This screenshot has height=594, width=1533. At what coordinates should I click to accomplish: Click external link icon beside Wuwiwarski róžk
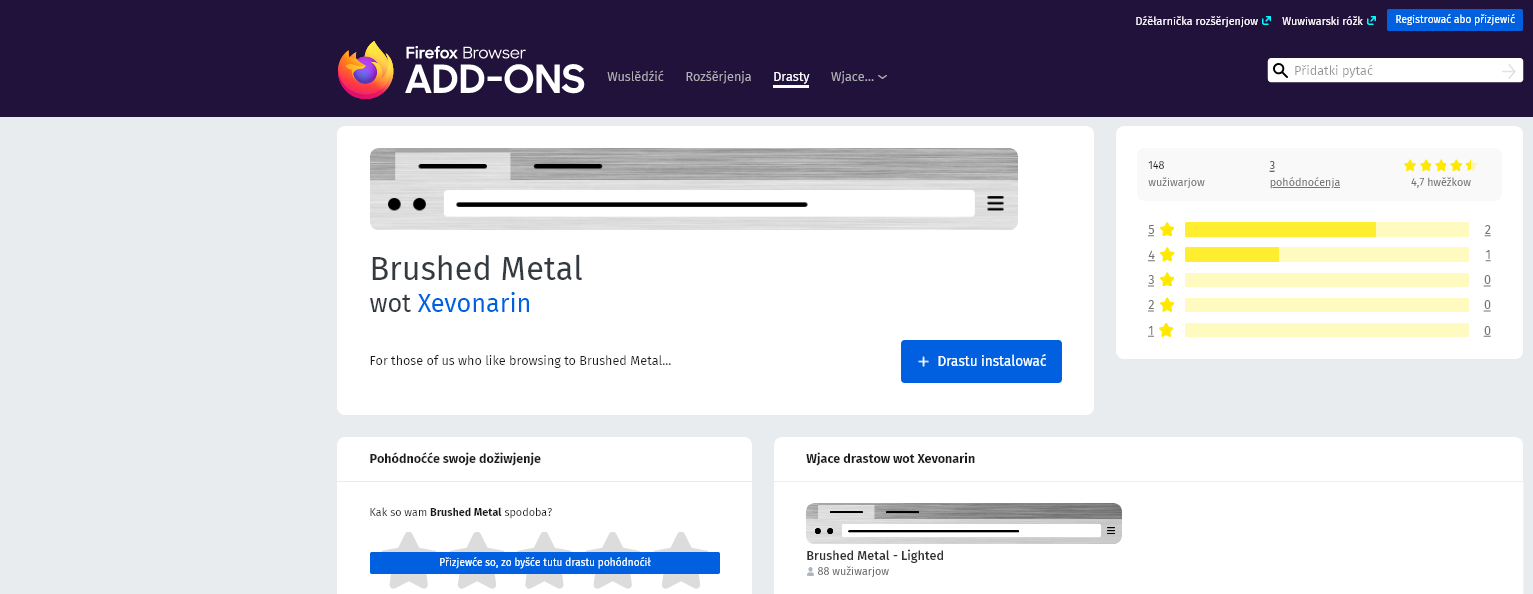click(x=1371, y=20)
